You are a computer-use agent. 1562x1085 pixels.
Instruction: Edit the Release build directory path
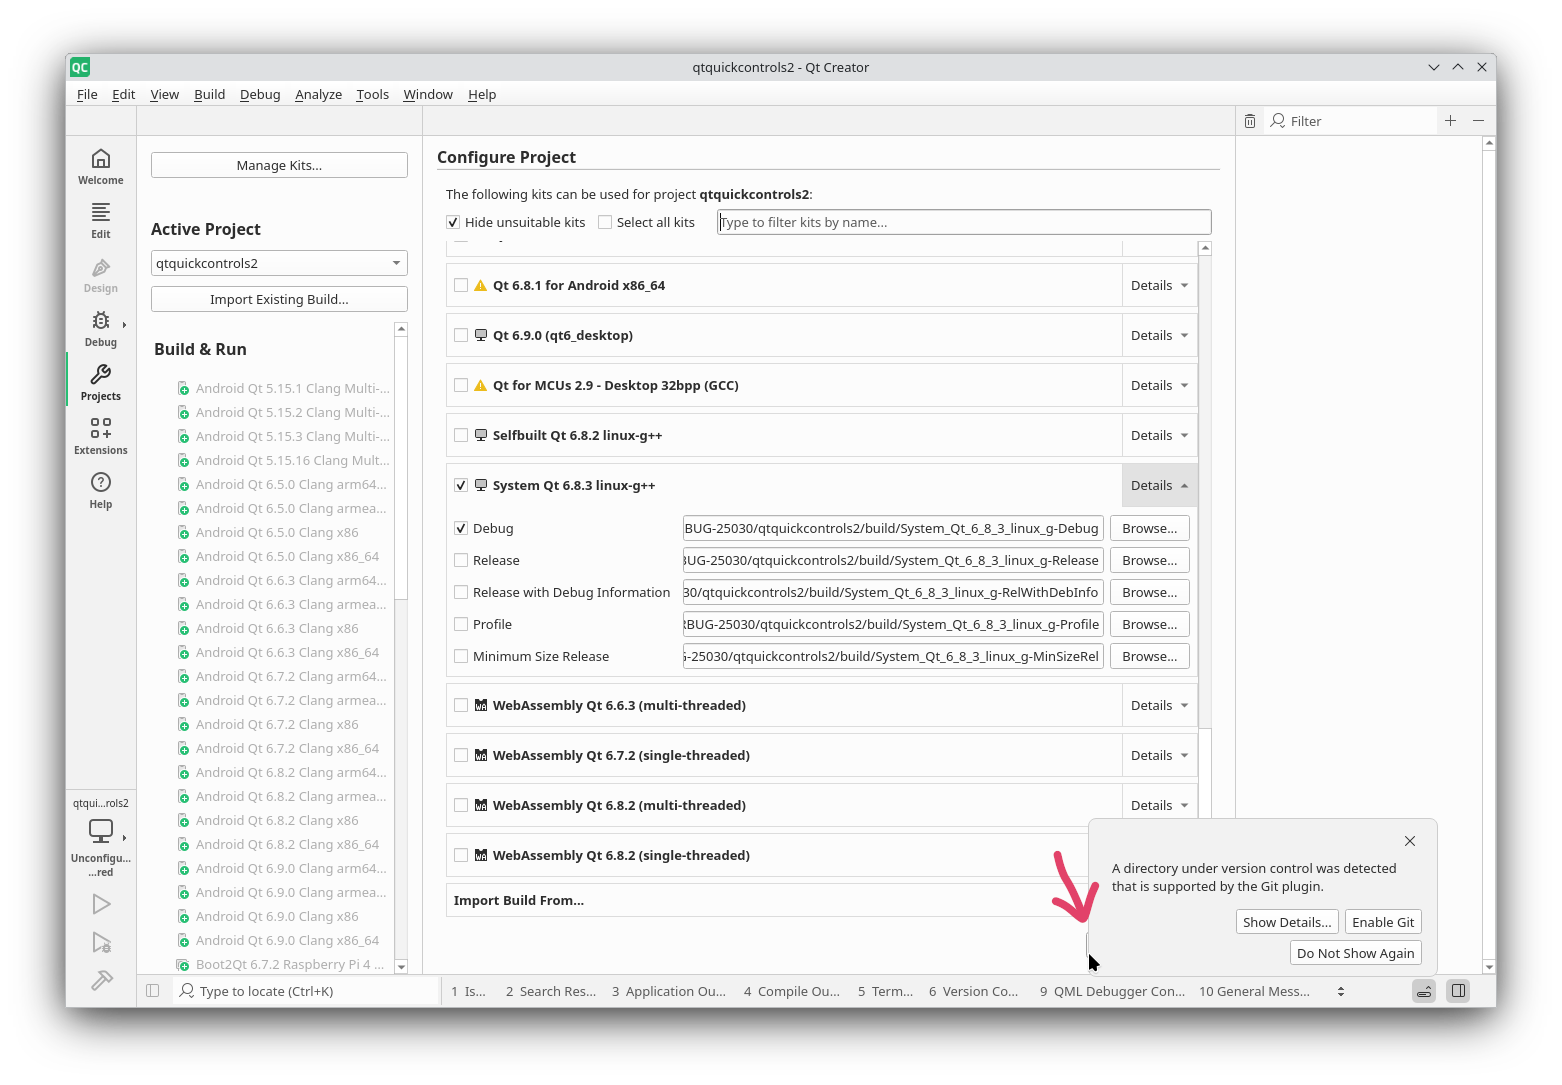pos(893,560)
